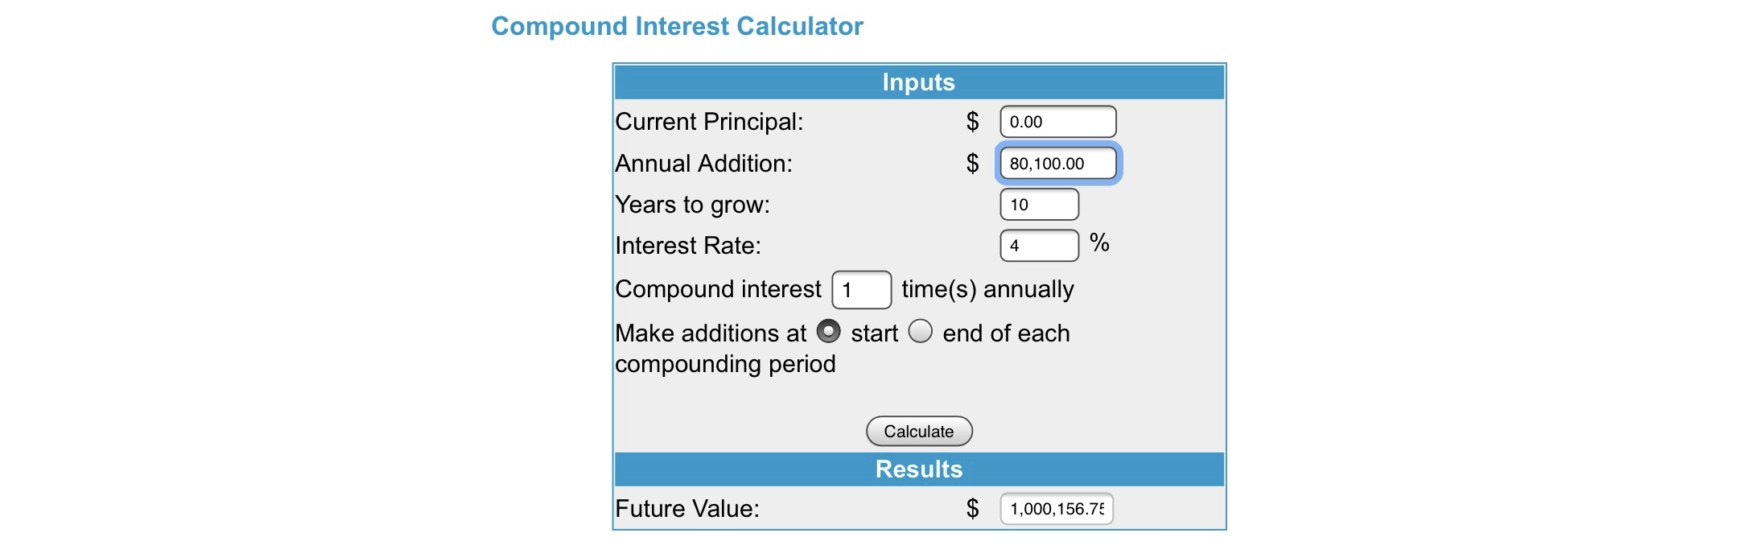1752x546 pixels.
Task: Click the percent sign beside Interest Rate
Action: click(1099, 243)
